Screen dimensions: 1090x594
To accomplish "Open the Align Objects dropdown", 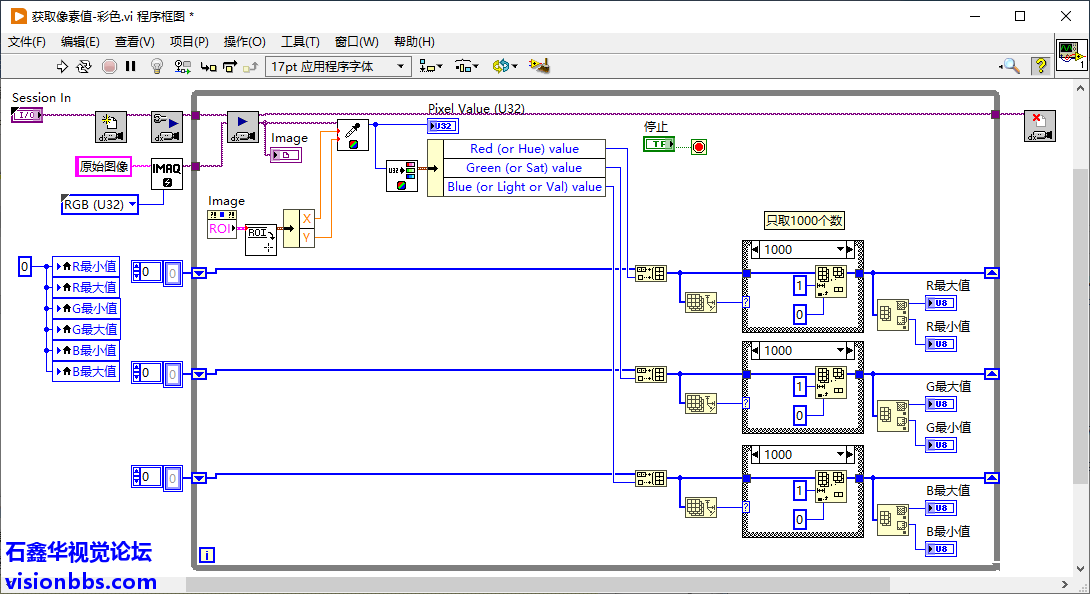I will tap(430, 66).
